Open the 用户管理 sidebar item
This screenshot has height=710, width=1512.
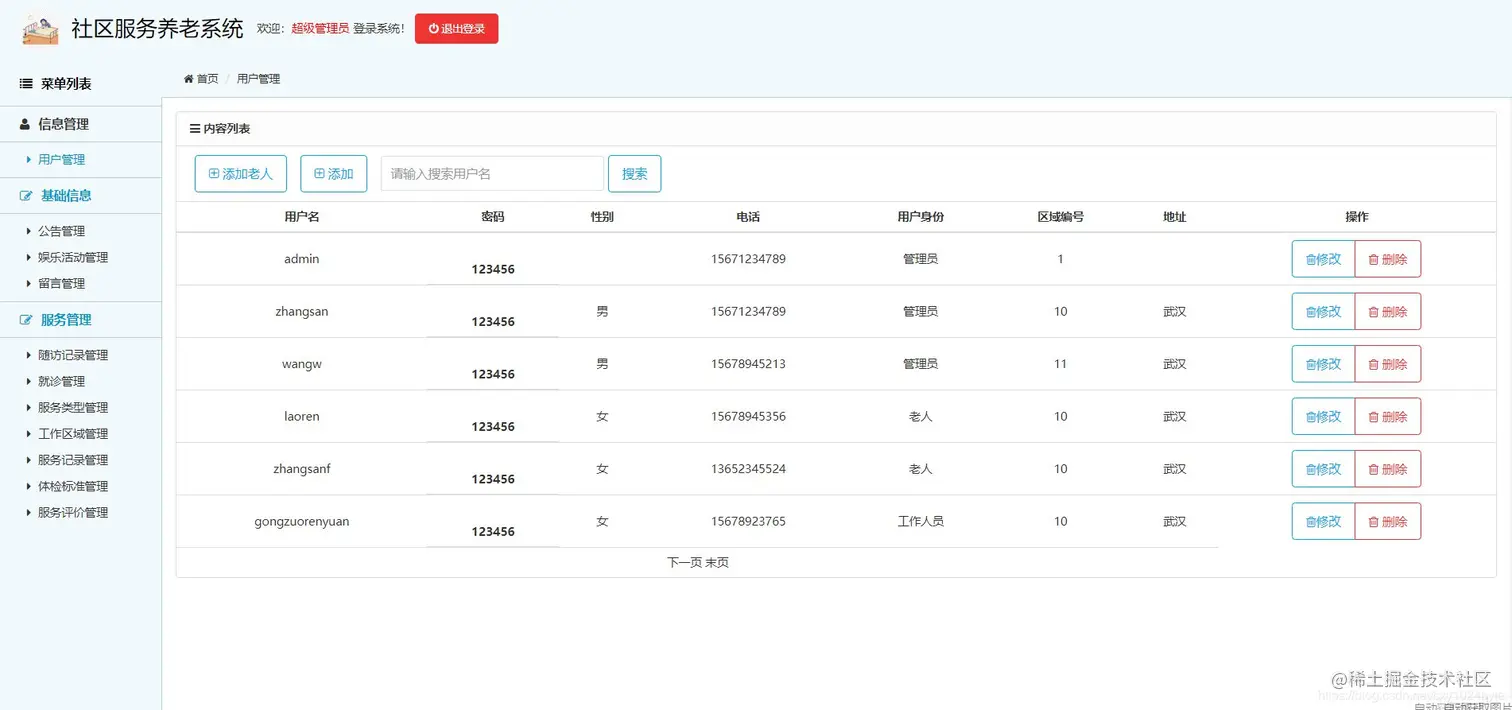(61, 159)
